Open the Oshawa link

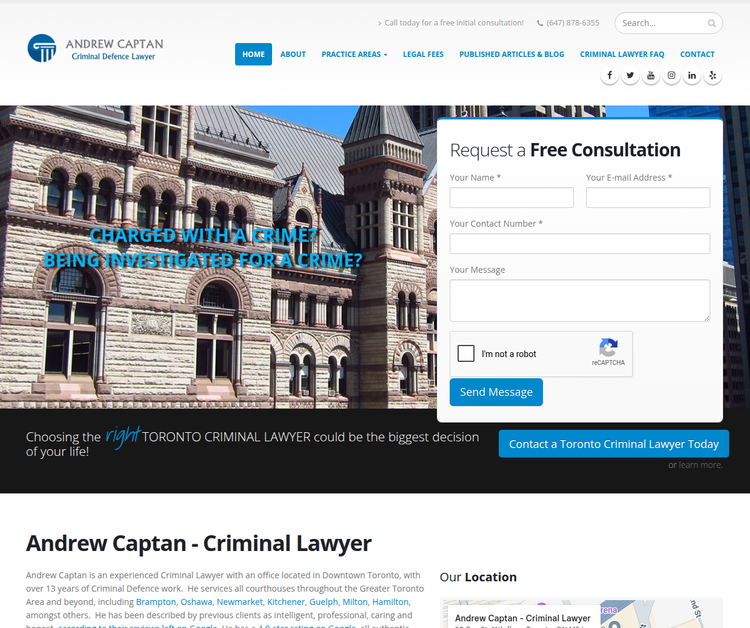click(196, 602)
